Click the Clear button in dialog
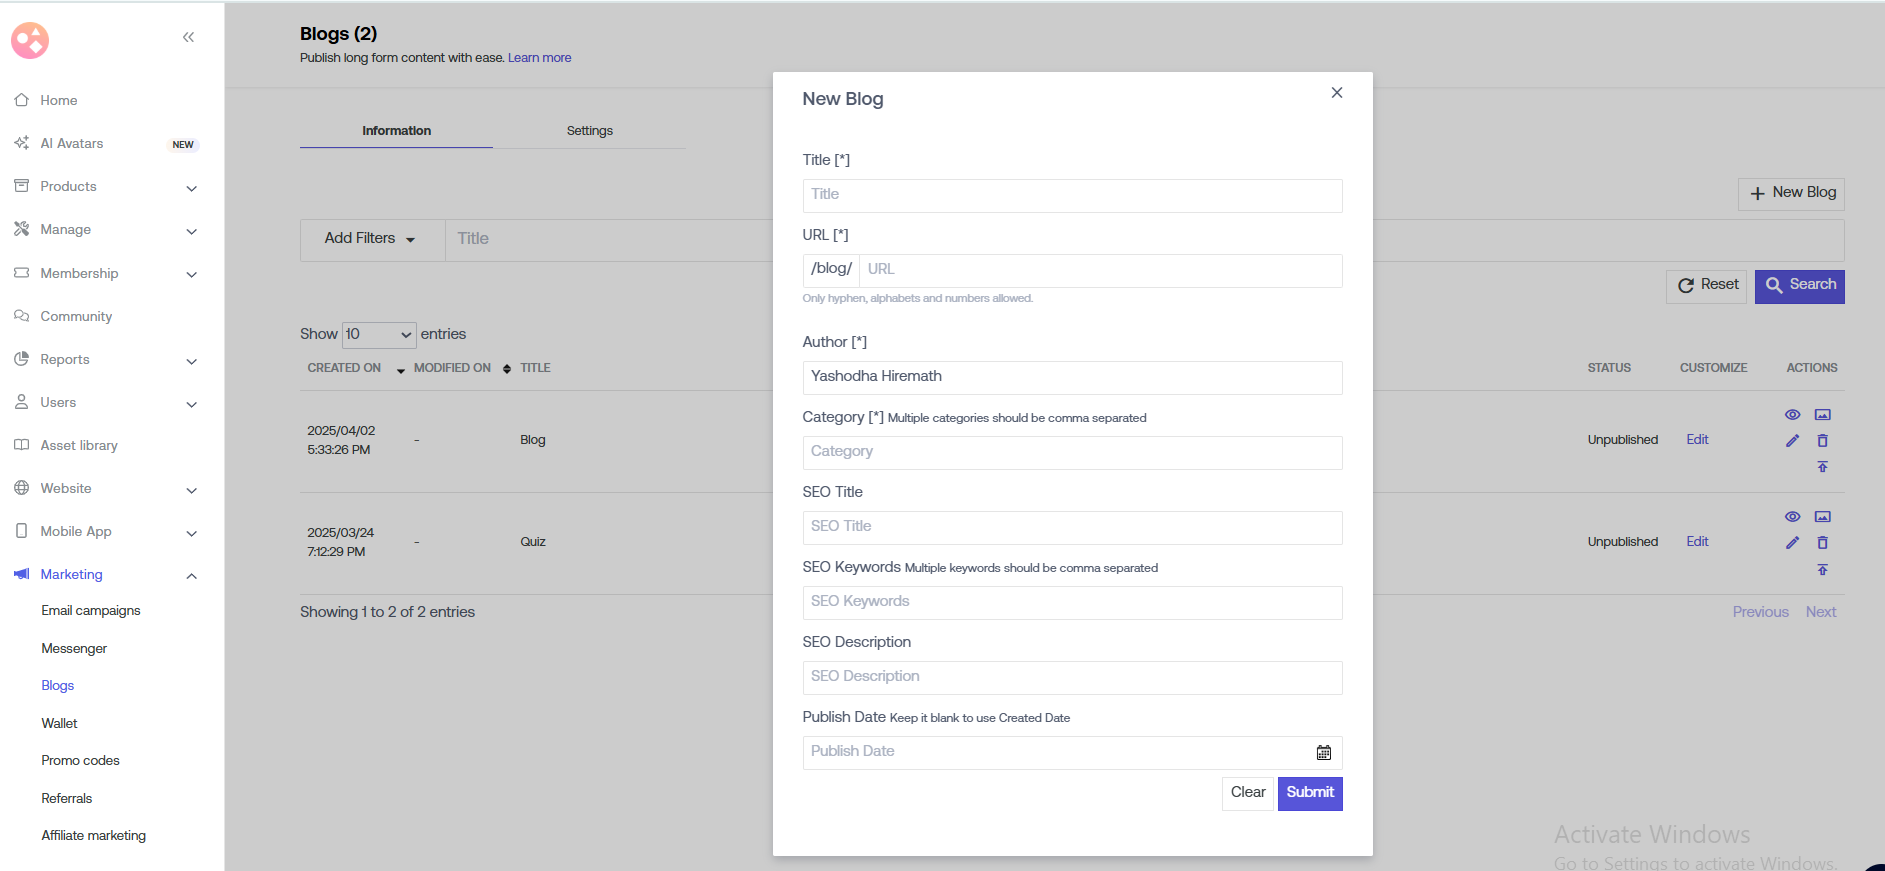 (1247, 793)
